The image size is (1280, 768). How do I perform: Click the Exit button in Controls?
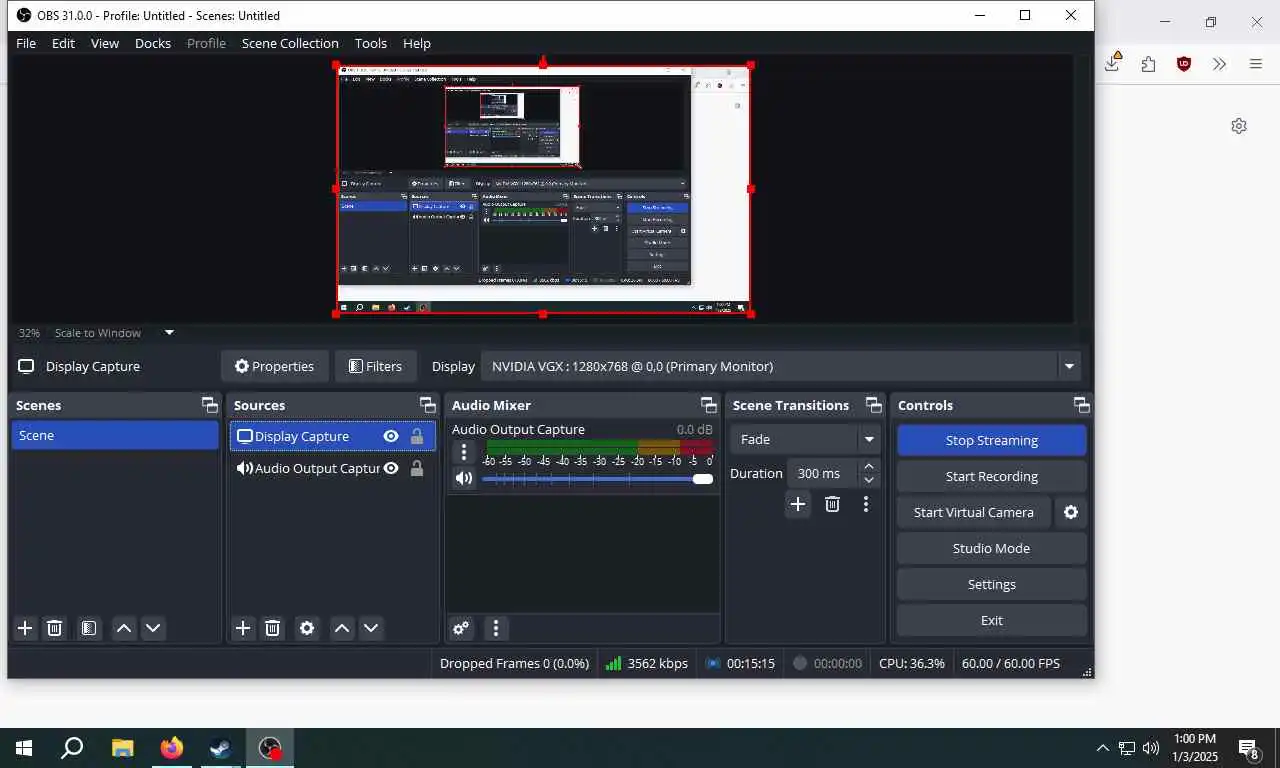(x=992, y=620)
